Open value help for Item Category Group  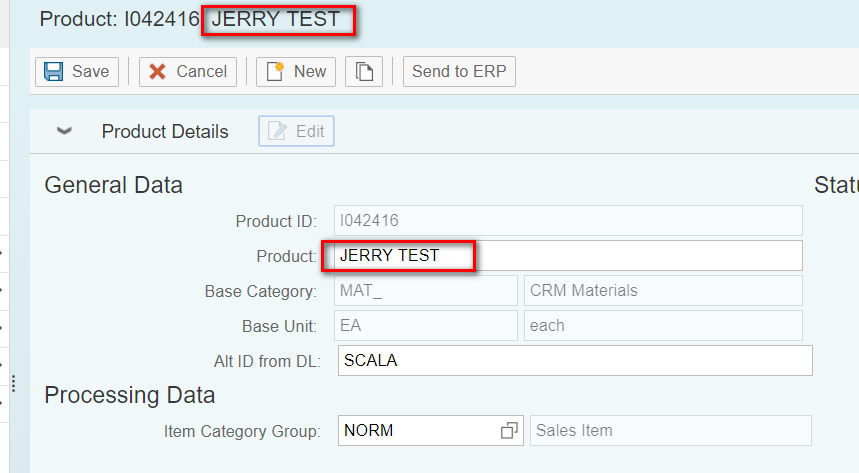click(x=510, y=431)
